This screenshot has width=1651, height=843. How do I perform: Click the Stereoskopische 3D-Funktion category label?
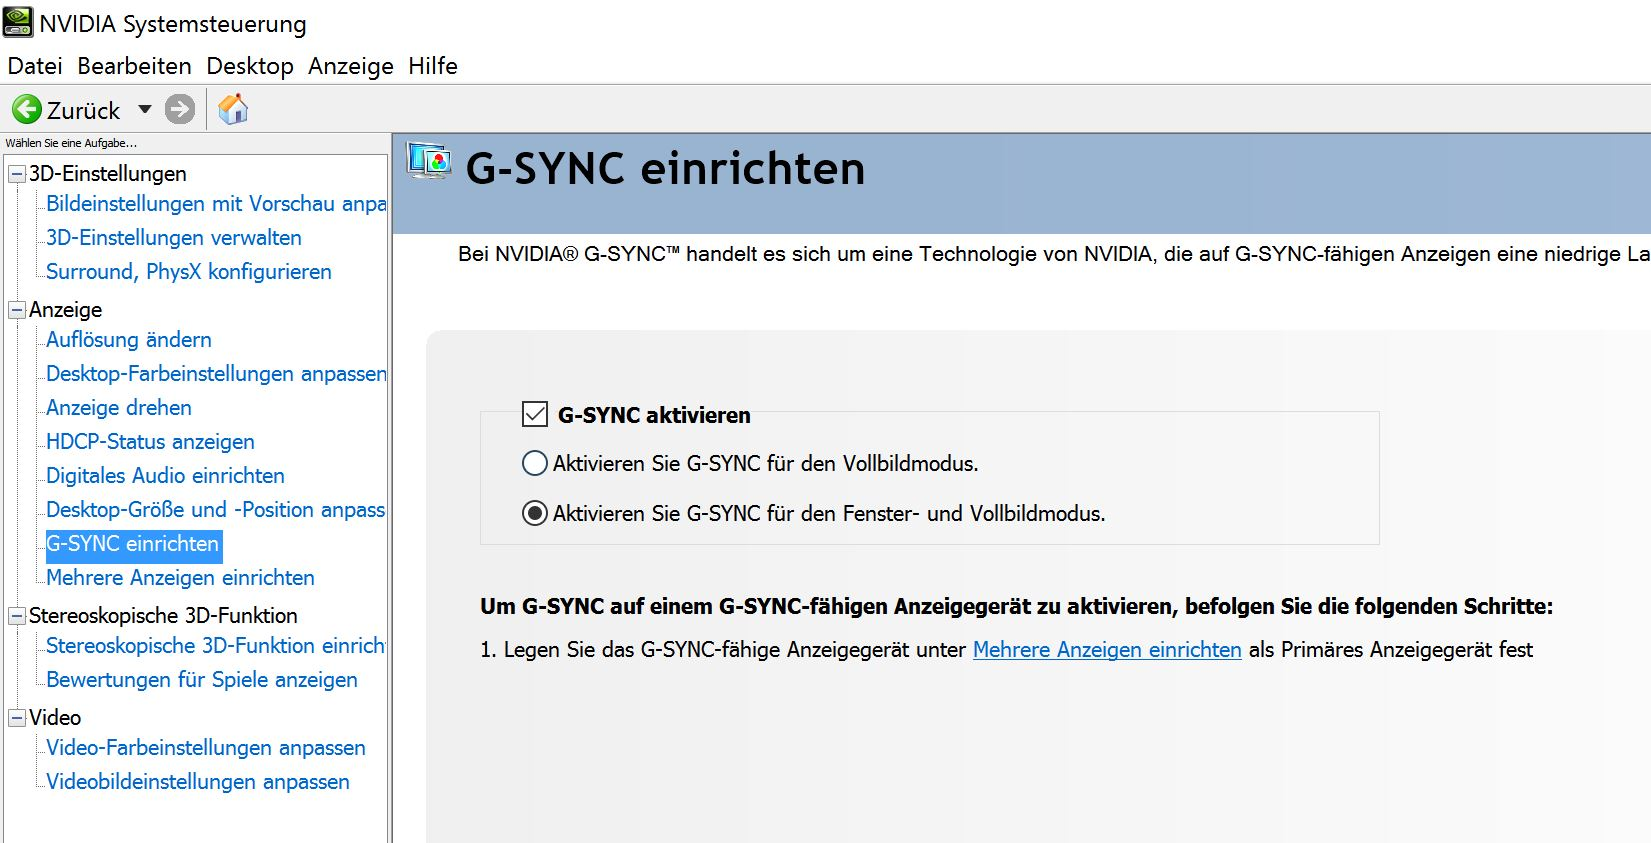[x=163, y=616]
